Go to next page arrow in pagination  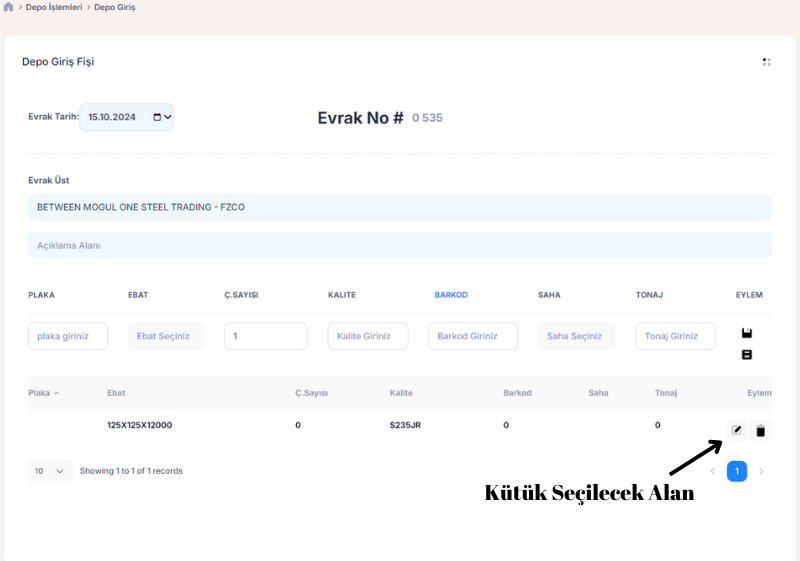tap(761, 471)
